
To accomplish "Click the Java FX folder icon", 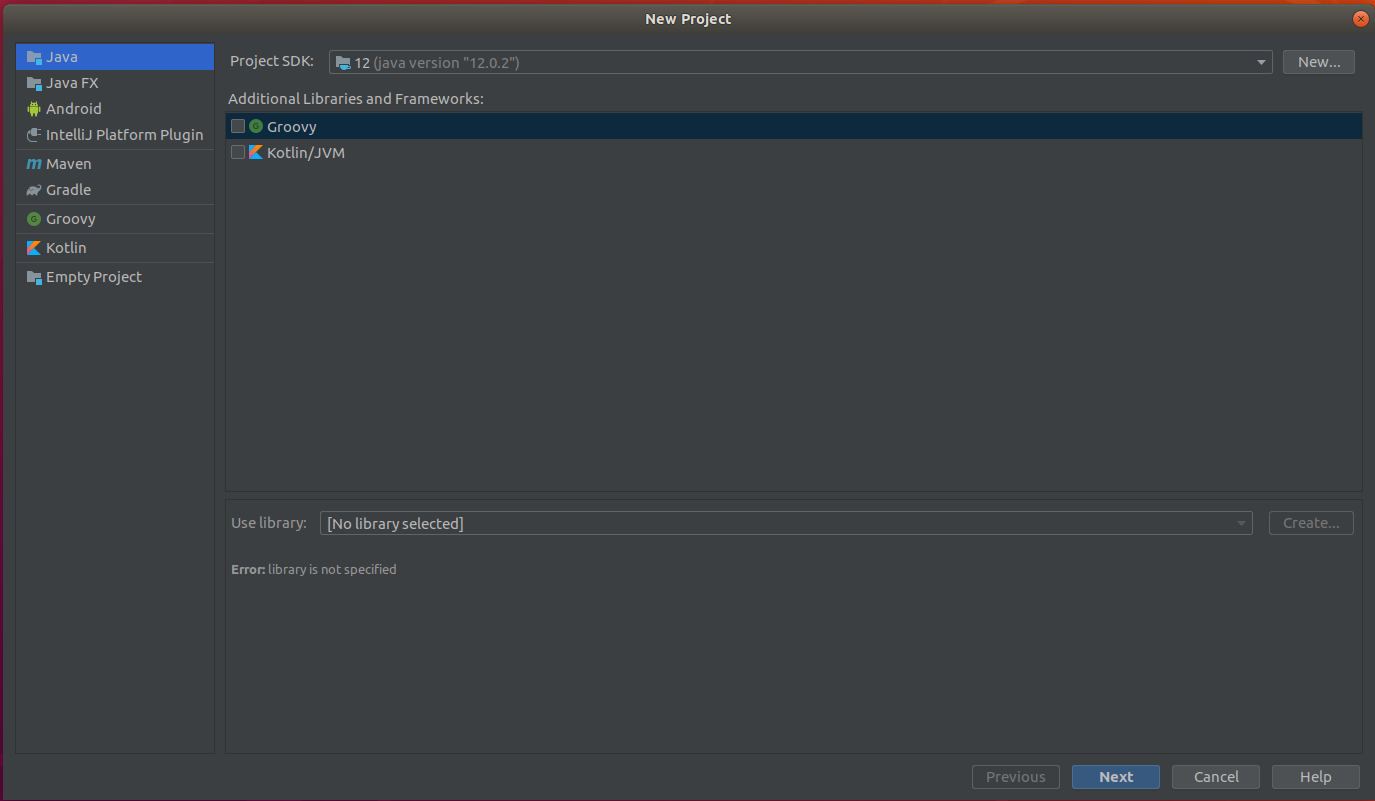I will (34, 83).
